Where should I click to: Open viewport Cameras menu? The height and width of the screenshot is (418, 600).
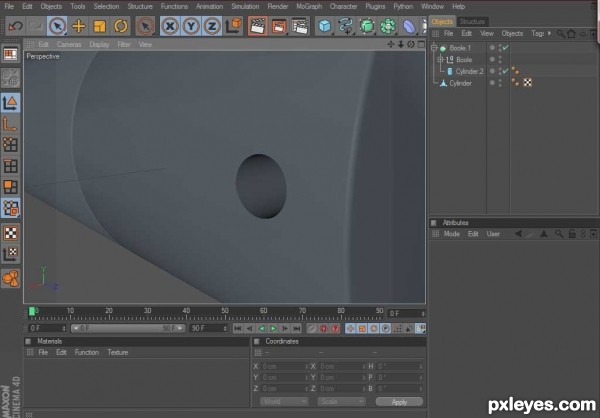click(x=69, y=44)
